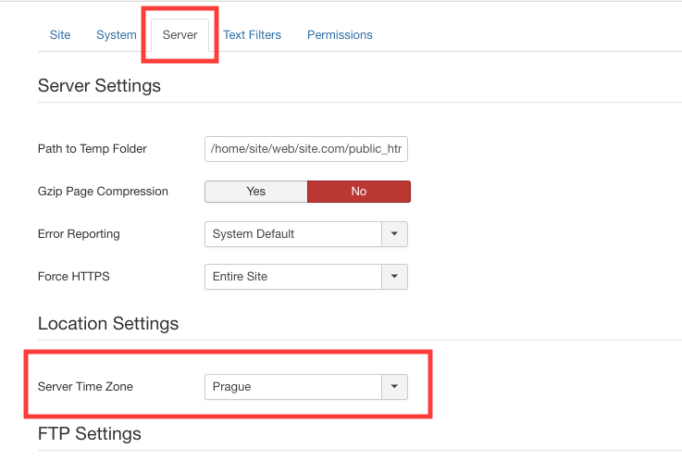Image resolution: width=682 pixels, height=473 pixels.
Task: Open the Error Reporting dropdown arrow
Action: point(394,234)
